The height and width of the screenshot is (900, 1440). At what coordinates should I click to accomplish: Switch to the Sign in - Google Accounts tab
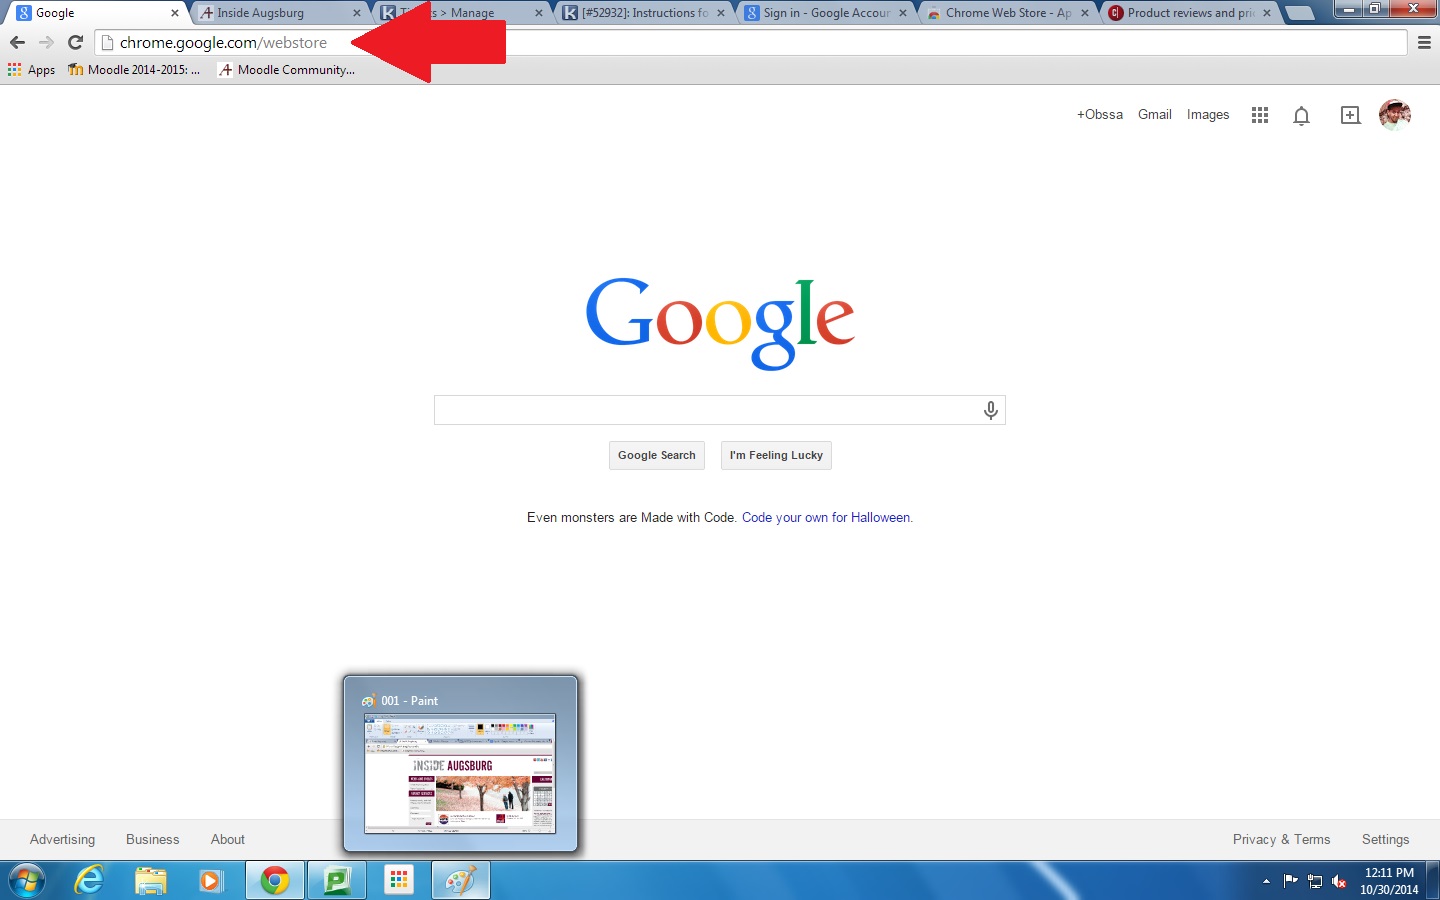[x=825, y=13]
